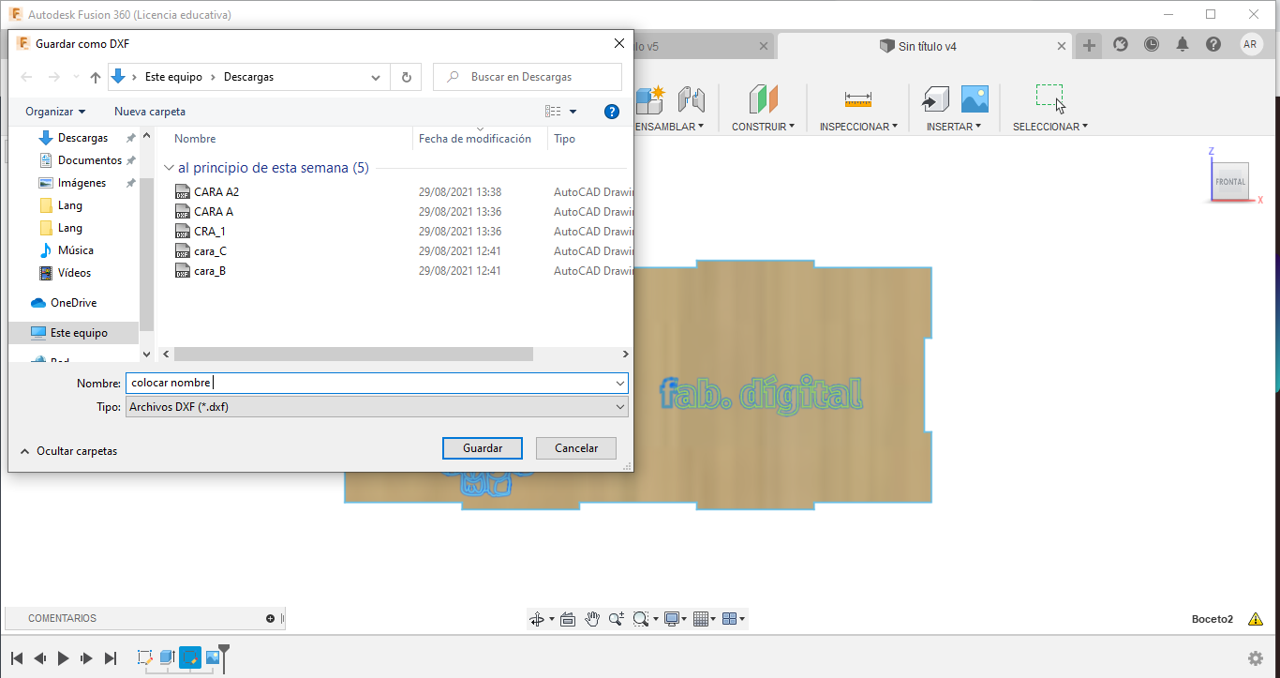Open the AR user profile
This screenshot has height=678, width=1280.
[1250, 44]
